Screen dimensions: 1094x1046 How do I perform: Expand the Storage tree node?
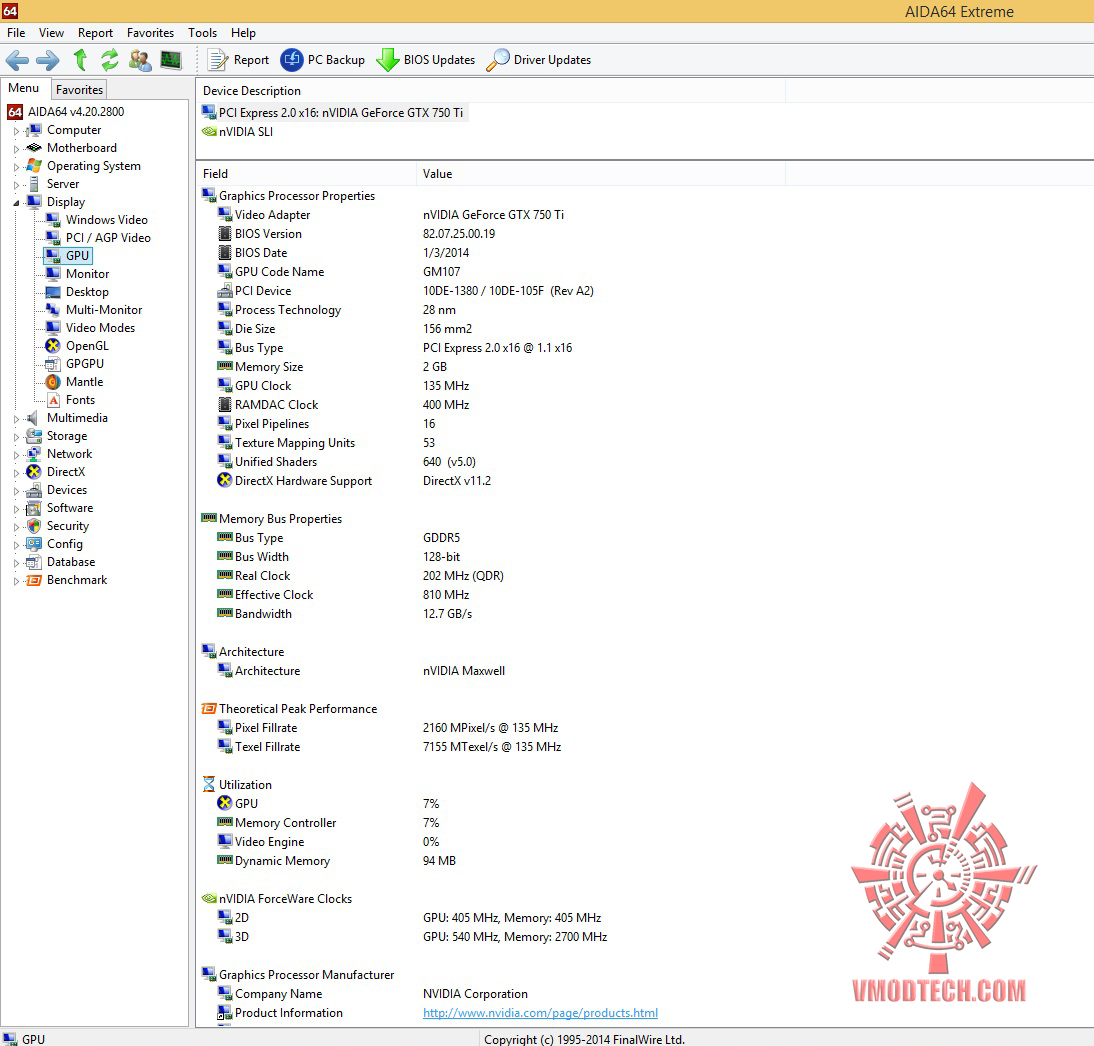pyautogui.click(x=16, y=437)
